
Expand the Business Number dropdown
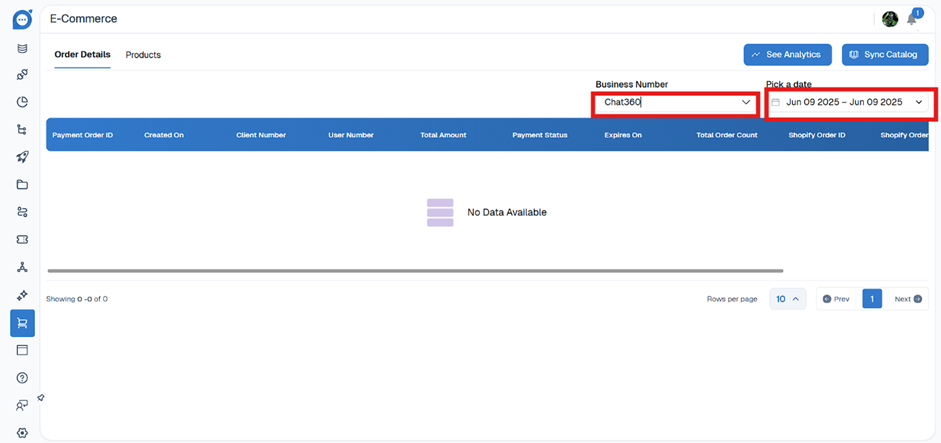[x=676, y=102]
